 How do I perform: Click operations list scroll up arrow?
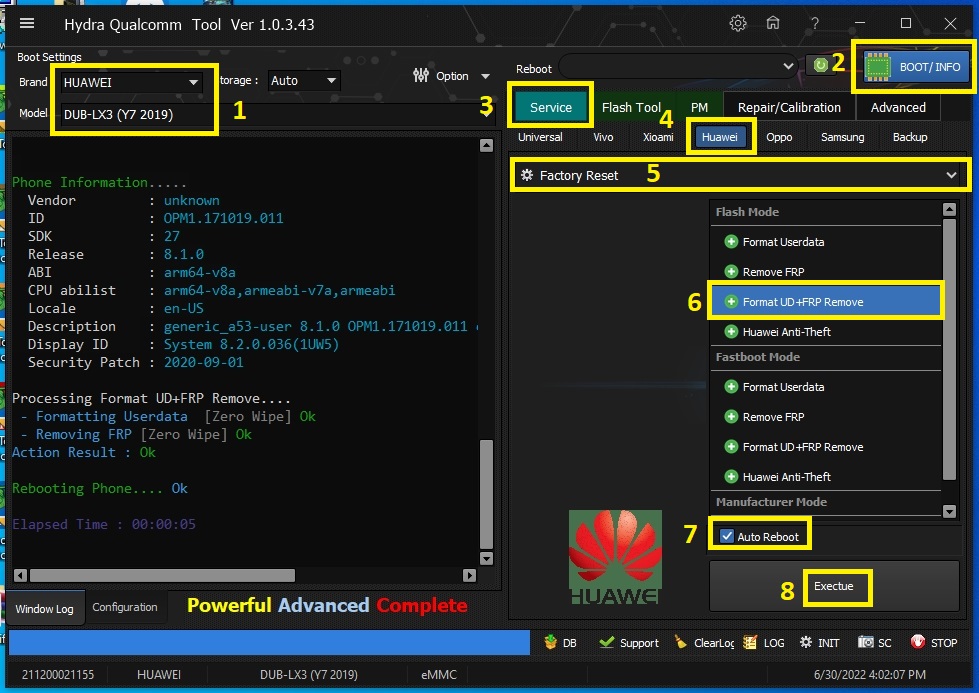pyautogui.click(x=949, y=209)
